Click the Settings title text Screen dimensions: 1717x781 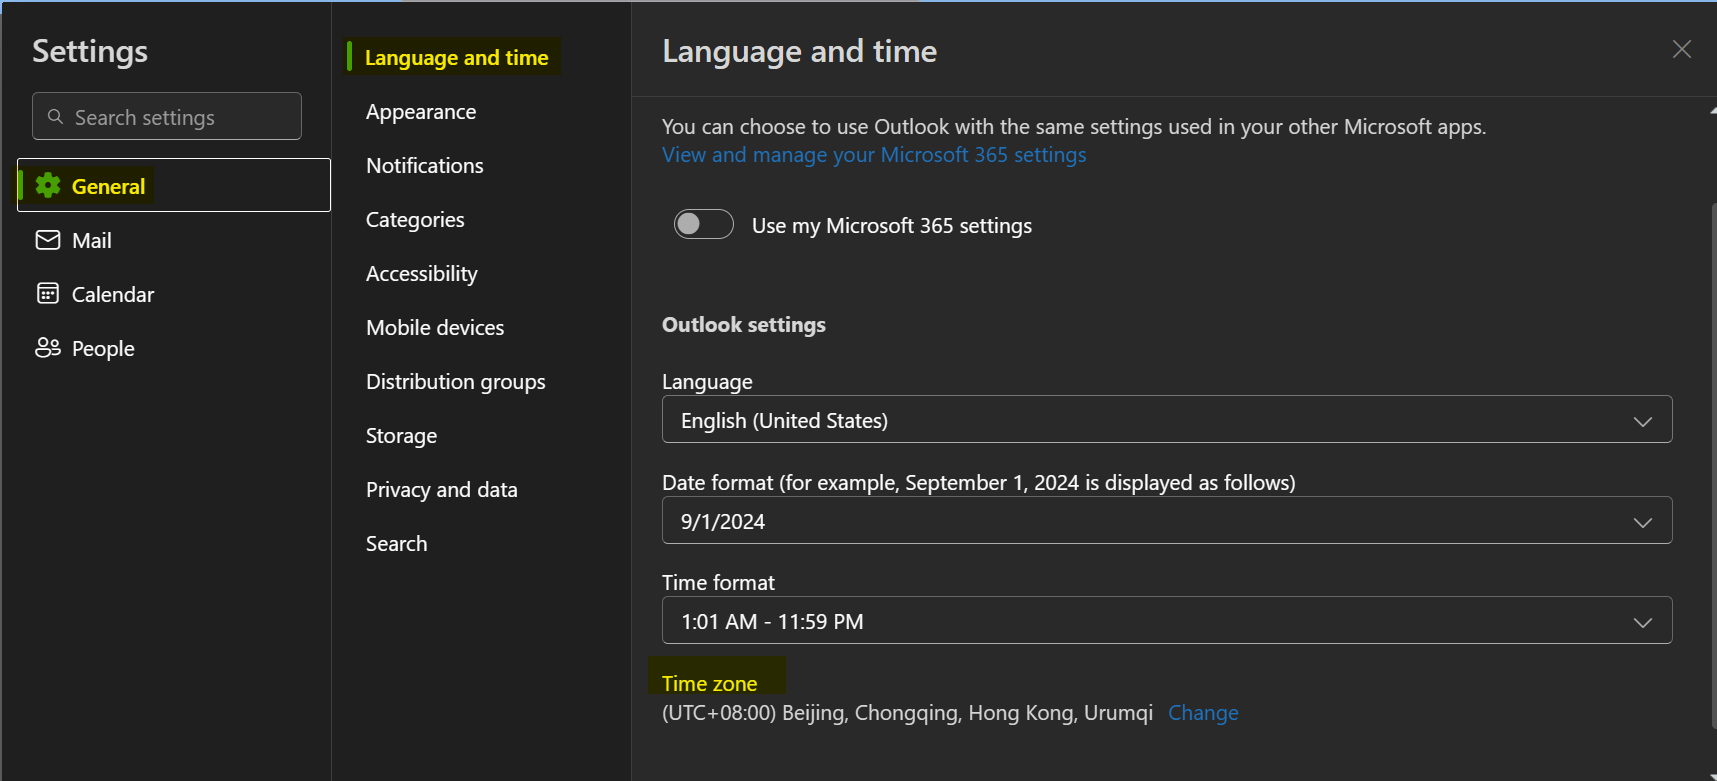[x=90, y=51]
